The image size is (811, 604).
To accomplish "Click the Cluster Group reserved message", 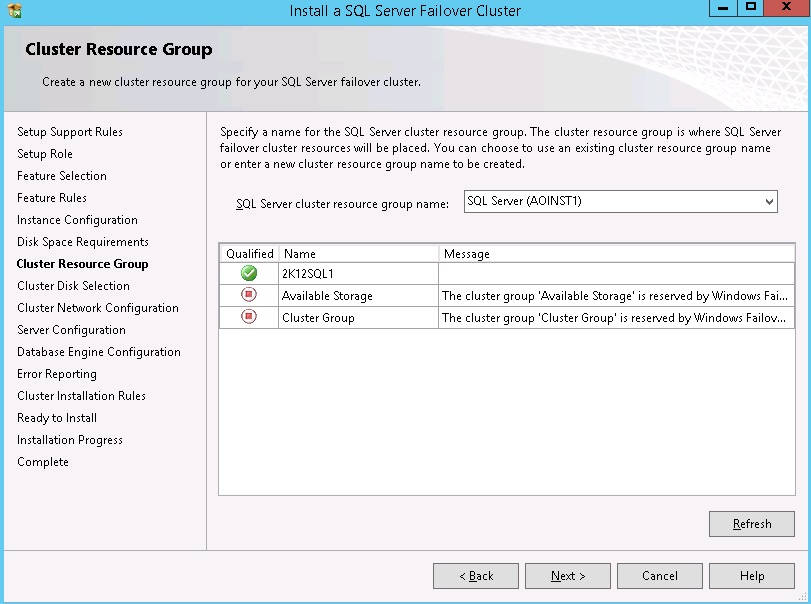I will coord(616,318).
